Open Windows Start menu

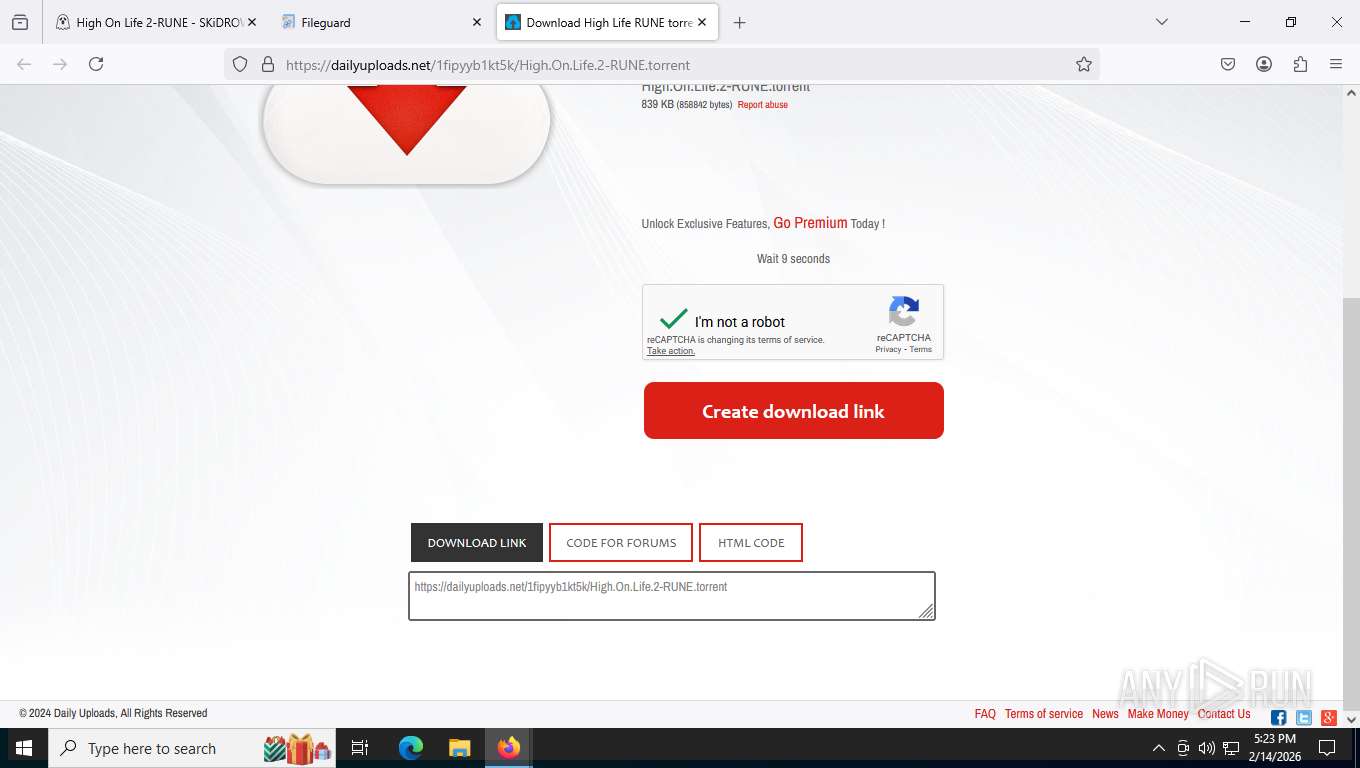coord(23,748)
